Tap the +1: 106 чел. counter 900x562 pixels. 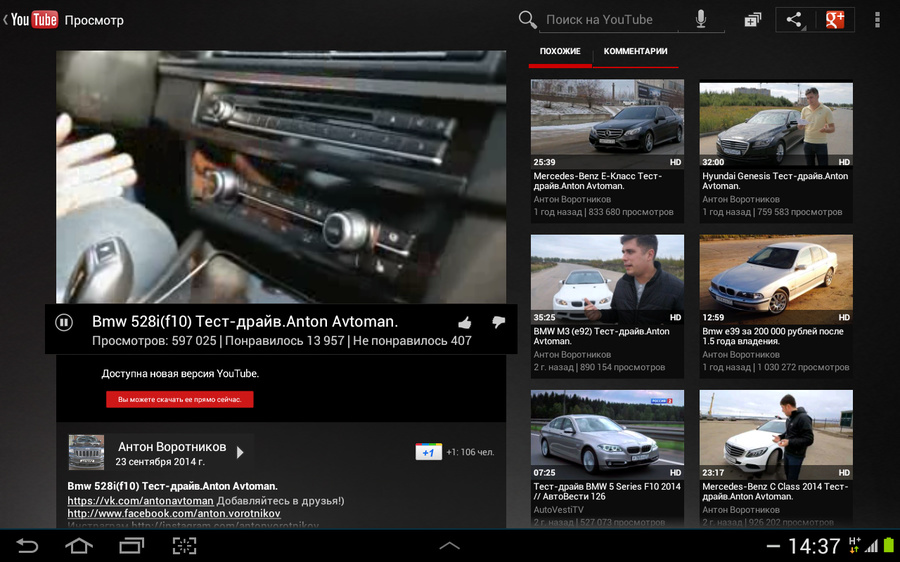pos(470,452)
